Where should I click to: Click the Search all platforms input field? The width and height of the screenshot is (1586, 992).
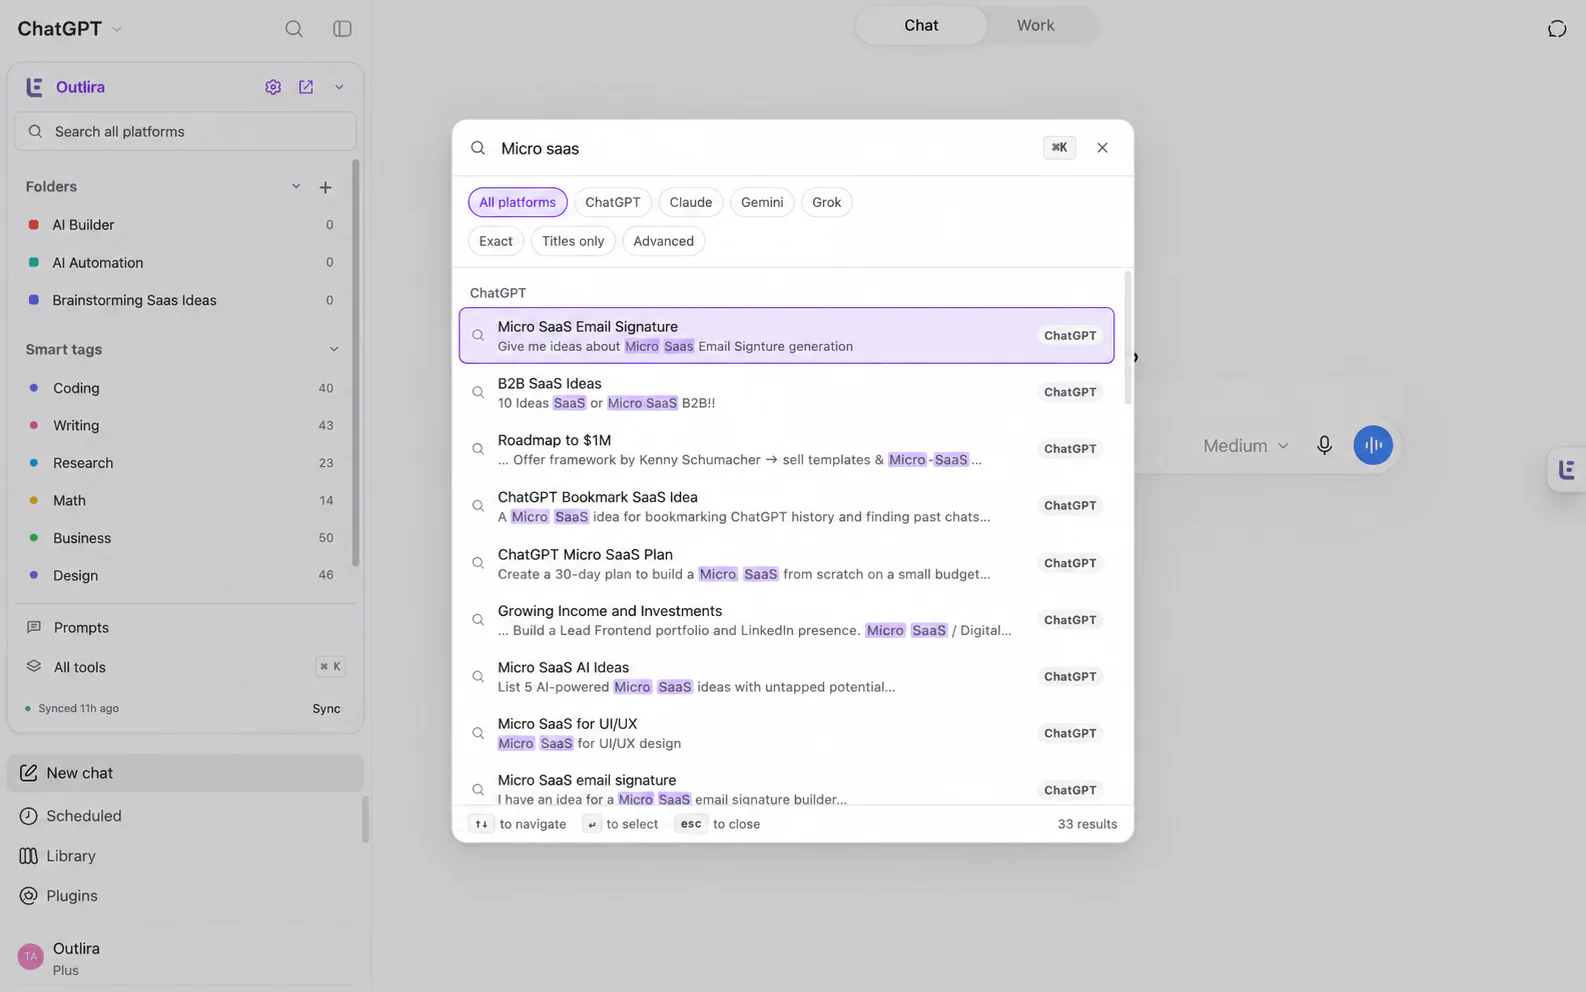tap(185, 132)
